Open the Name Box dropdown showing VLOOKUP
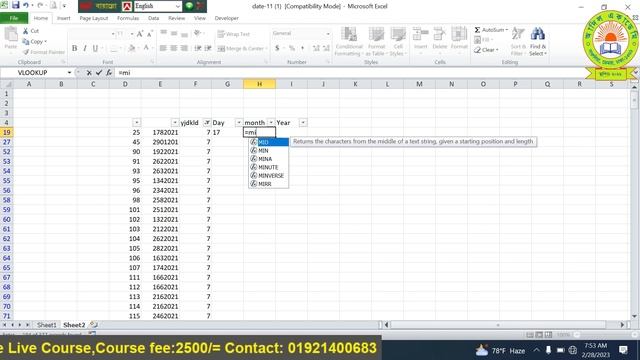The height and width of the screenshot is (360, 640). pos(69,73)
